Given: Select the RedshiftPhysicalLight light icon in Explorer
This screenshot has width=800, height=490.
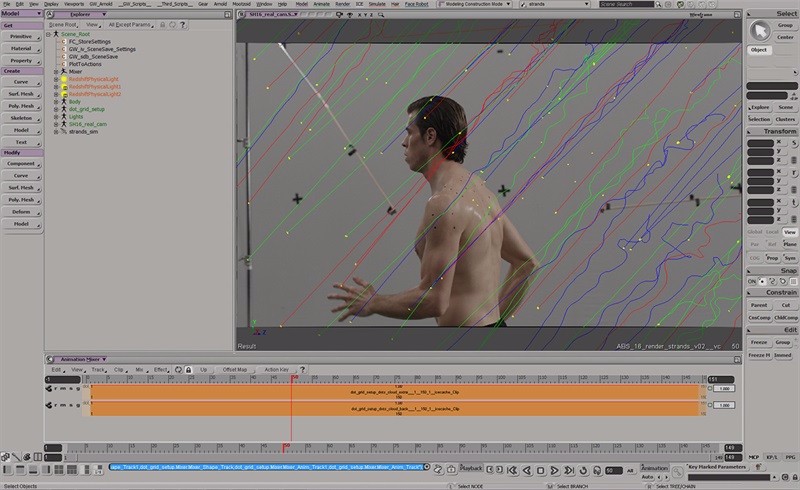Looking at the screenshot, I should pyautogui.click(x=63, y=78).
